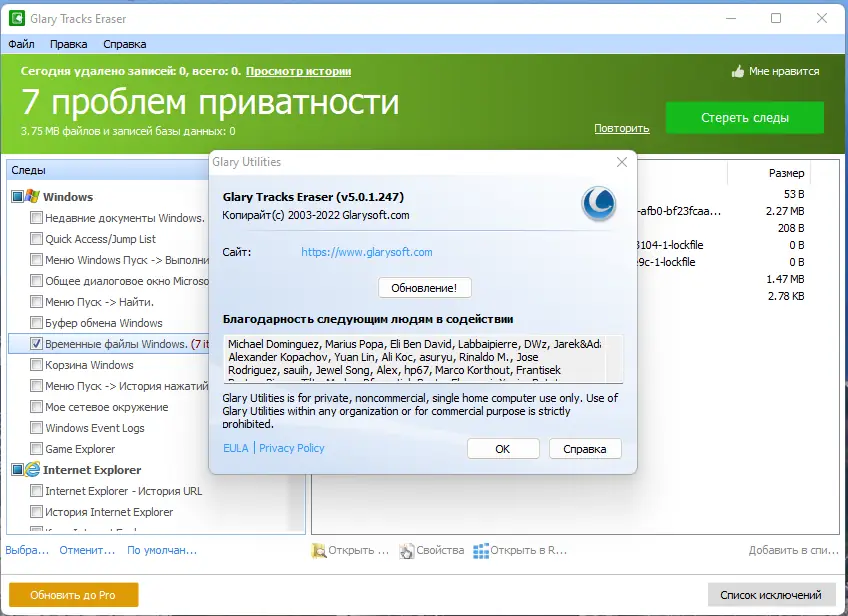The height and width of the screenshot is (616, 848).
Task: Enable the Quick Access/Jump List checkbox
Action: tap(36, 239)
